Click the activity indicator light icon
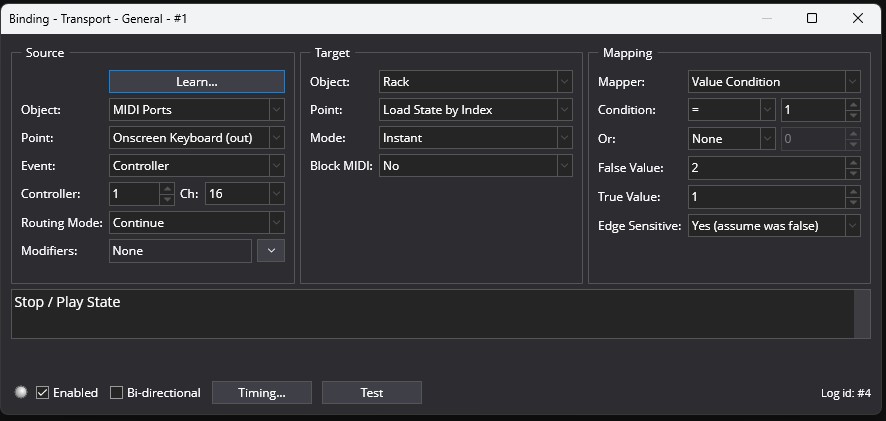 pyautogui.click(x=21, y=392)
